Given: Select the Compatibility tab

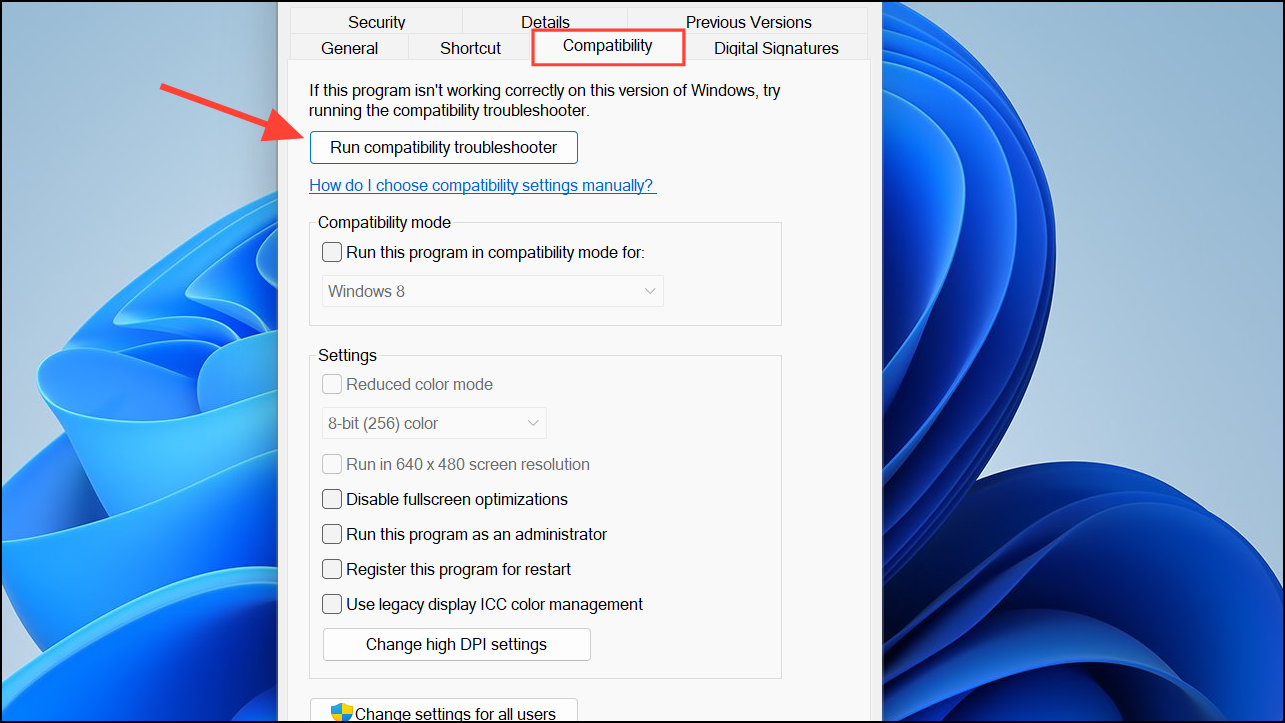Looking at the screenshot, I should coord(608,46).
